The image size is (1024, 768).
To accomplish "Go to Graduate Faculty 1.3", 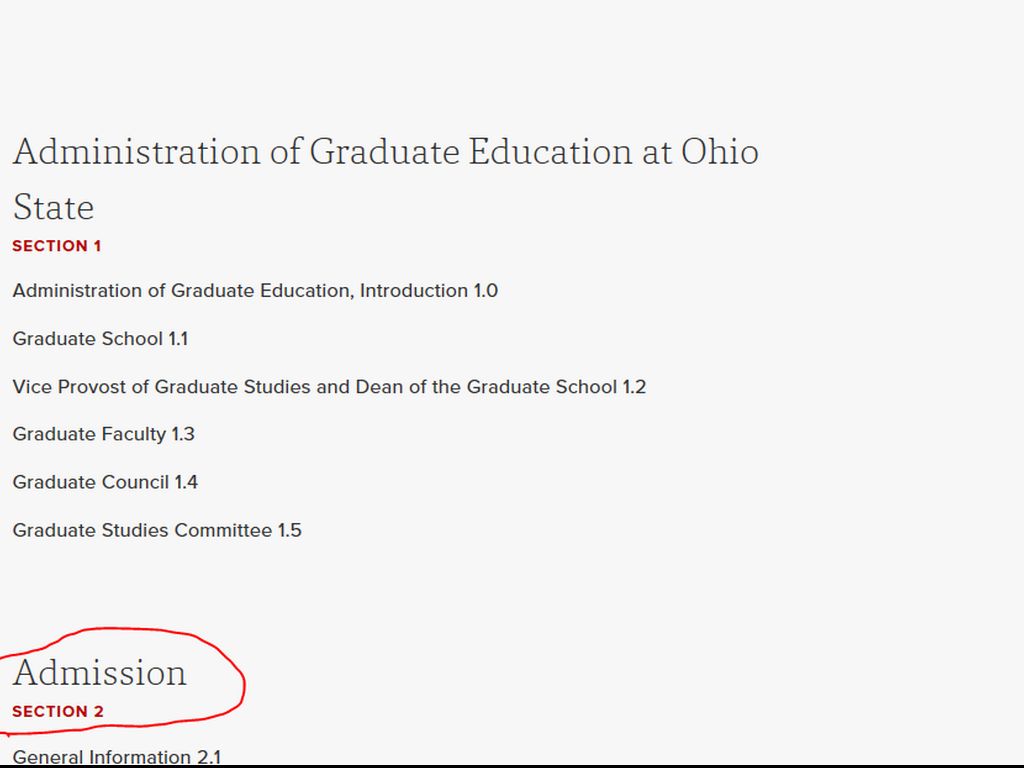I will pos(103,434).
